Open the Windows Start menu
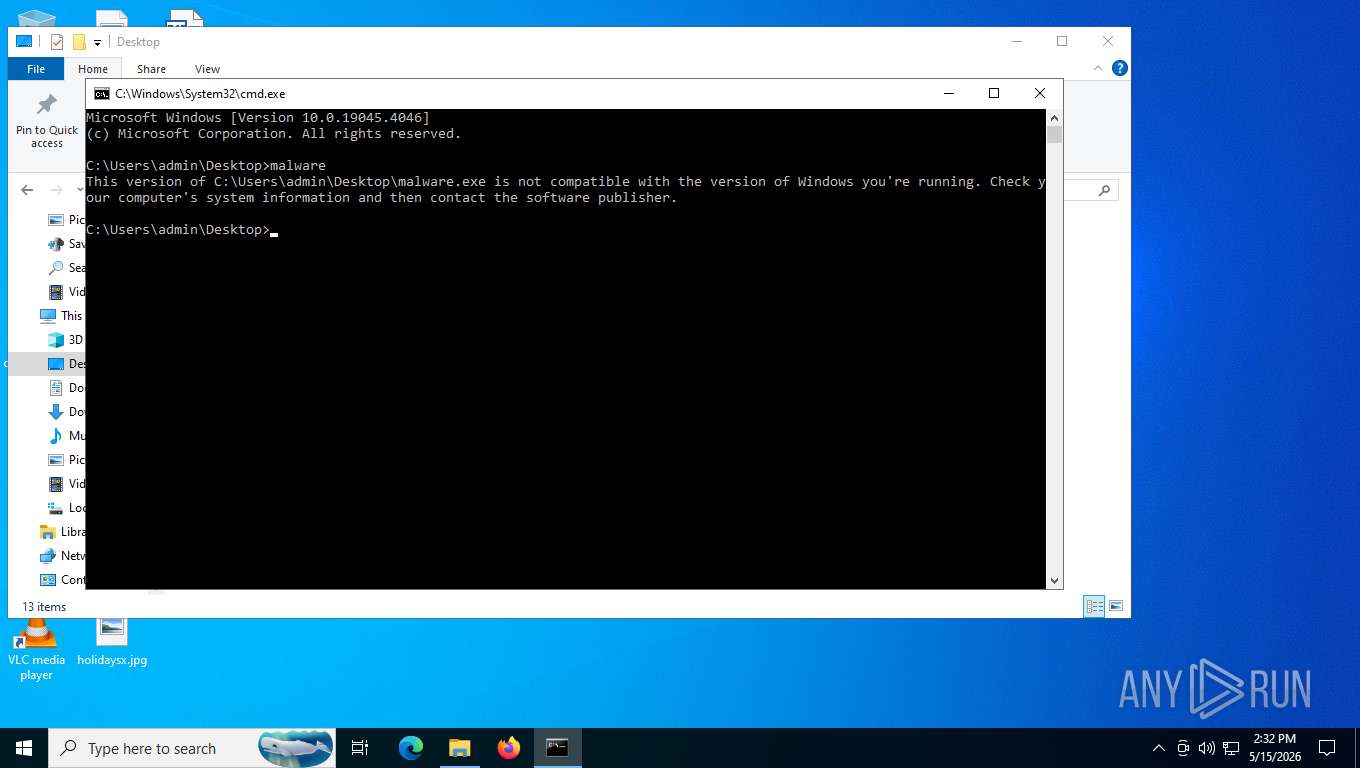The height and width of the screenshot is (768, 1360). (24, 748)
